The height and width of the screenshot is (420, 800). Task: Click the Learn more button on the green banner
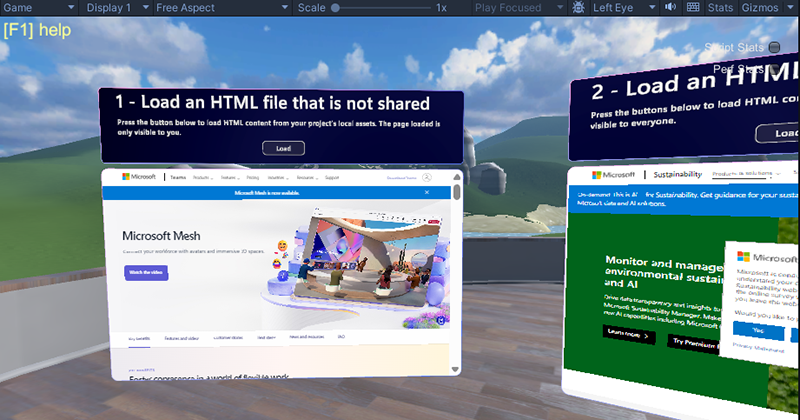click(629, 334)
